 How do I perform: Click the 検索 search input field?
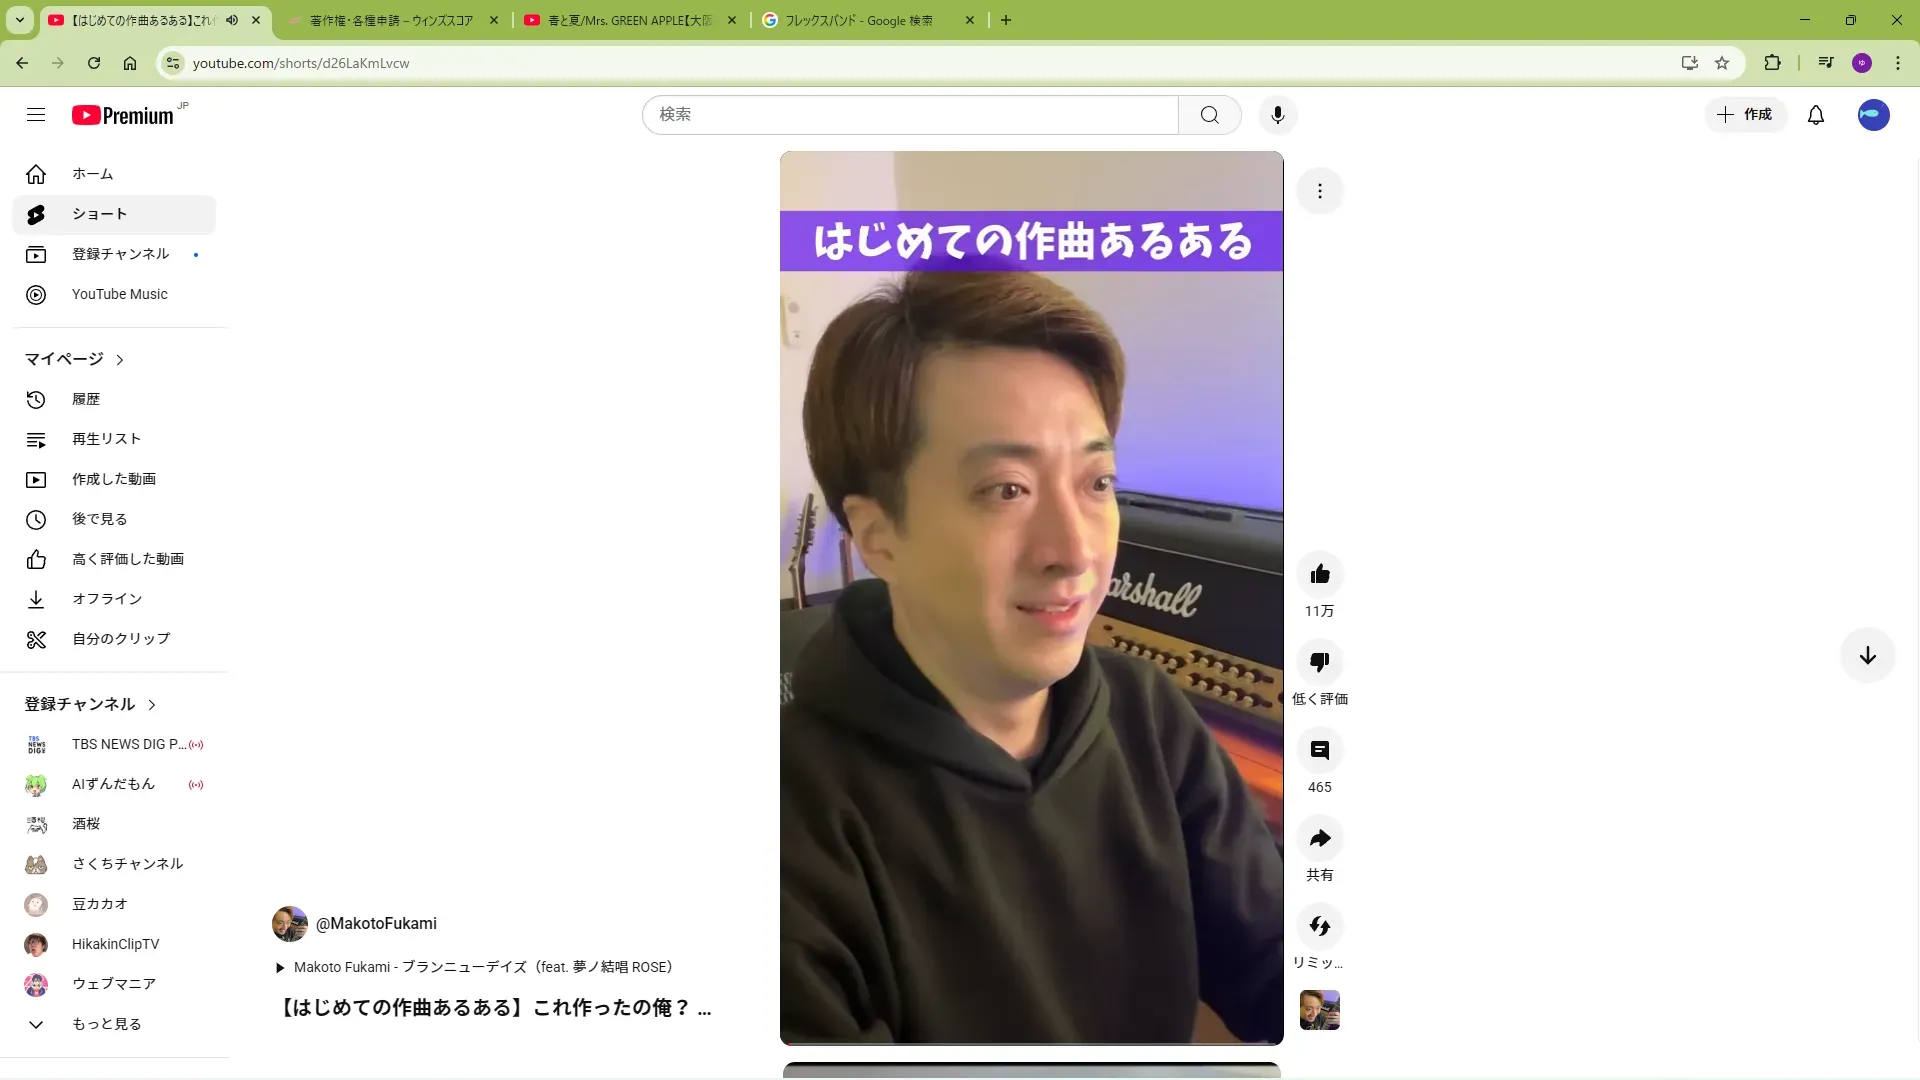point(910,115)
